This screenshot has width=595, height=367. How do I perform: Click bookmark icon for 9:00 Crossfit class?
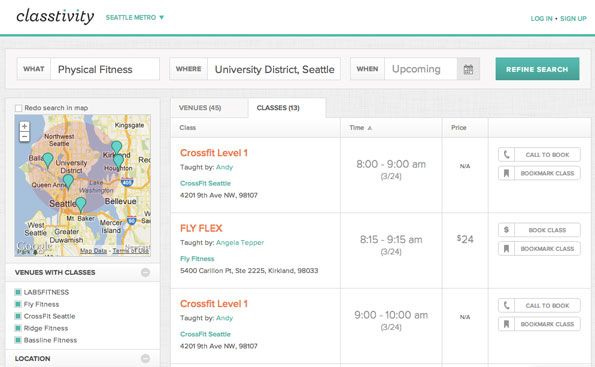(x=506, y=324)
